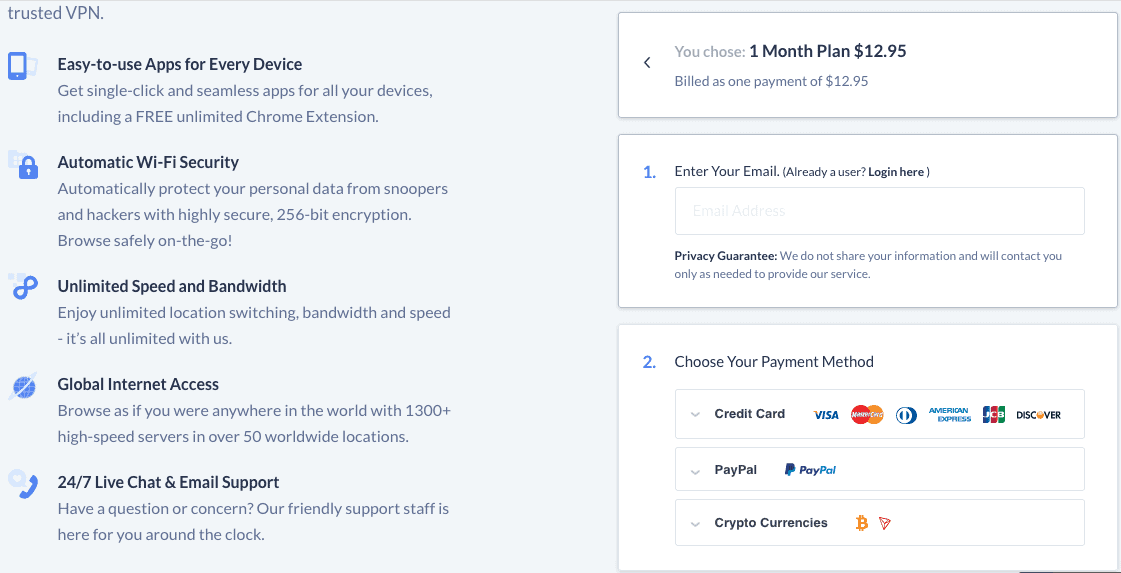Click the PayPal logo
This screenshot has height=573, width=1121.
(810, 470)
